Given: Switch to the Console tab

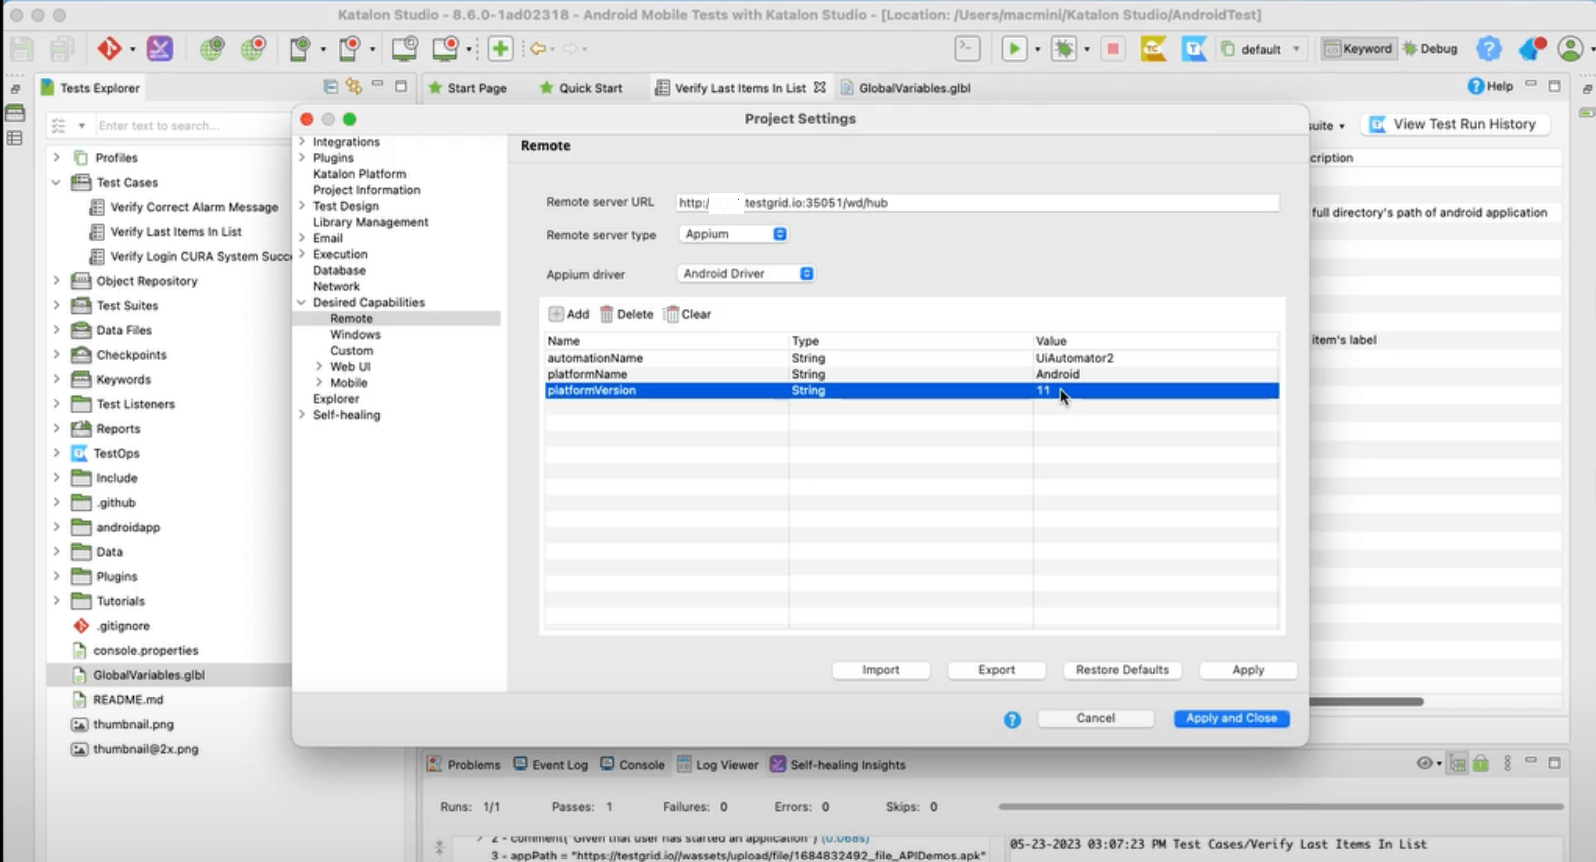Looking at the screenshot, I should (x=632, y=765).
